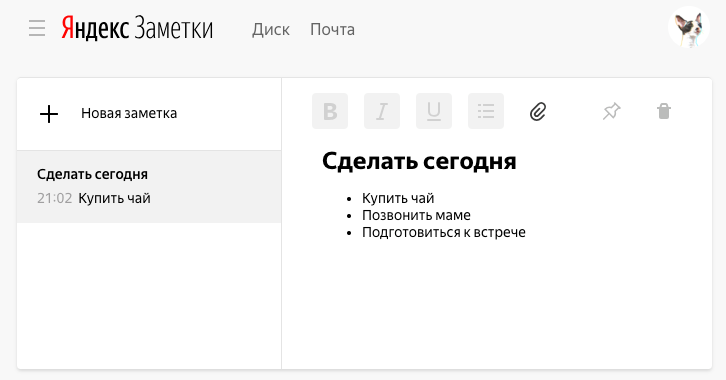The image size is (726, 380).
Task: Attach a file with paperclip icon
Action: tap(538, 112)
